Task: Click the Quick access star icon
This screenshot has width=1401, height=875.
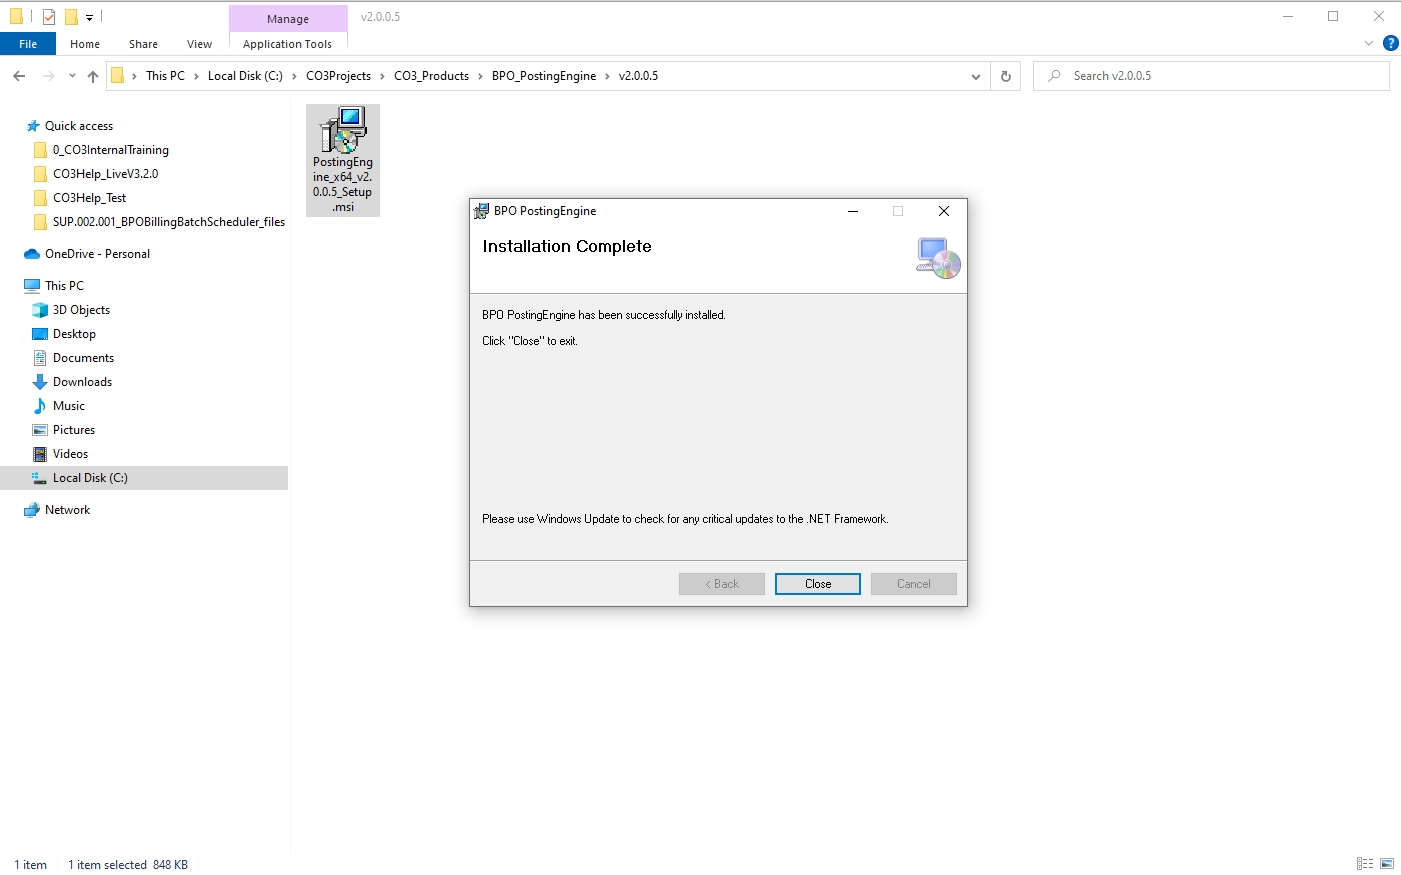Action: pos(32,126)
